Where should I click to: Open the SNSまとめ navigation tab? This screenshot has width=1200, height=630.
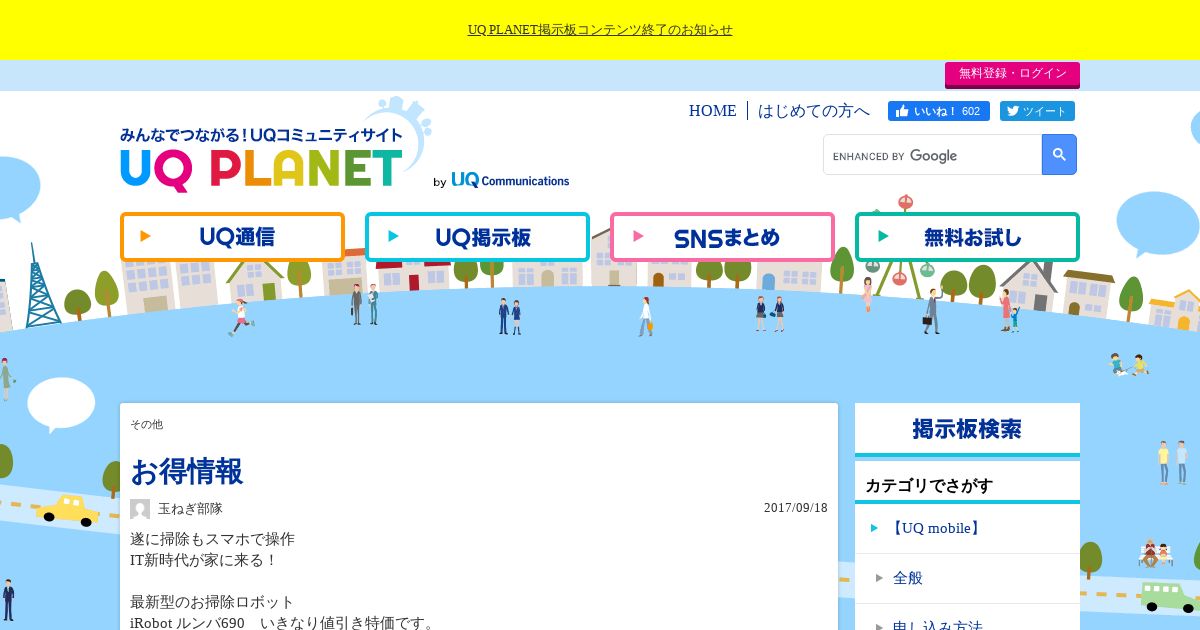coord(722,237)
